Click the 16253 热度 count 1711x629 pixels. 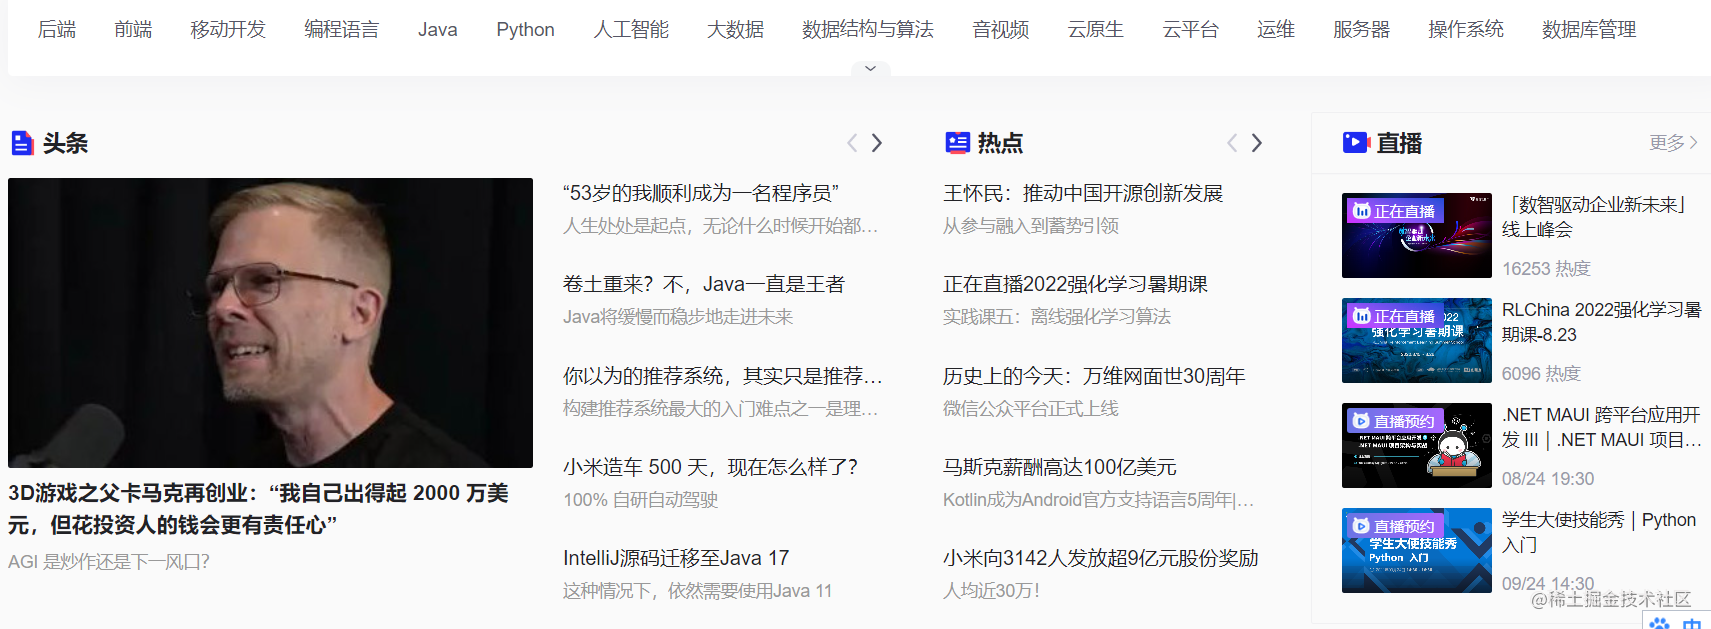[1546, 269]
